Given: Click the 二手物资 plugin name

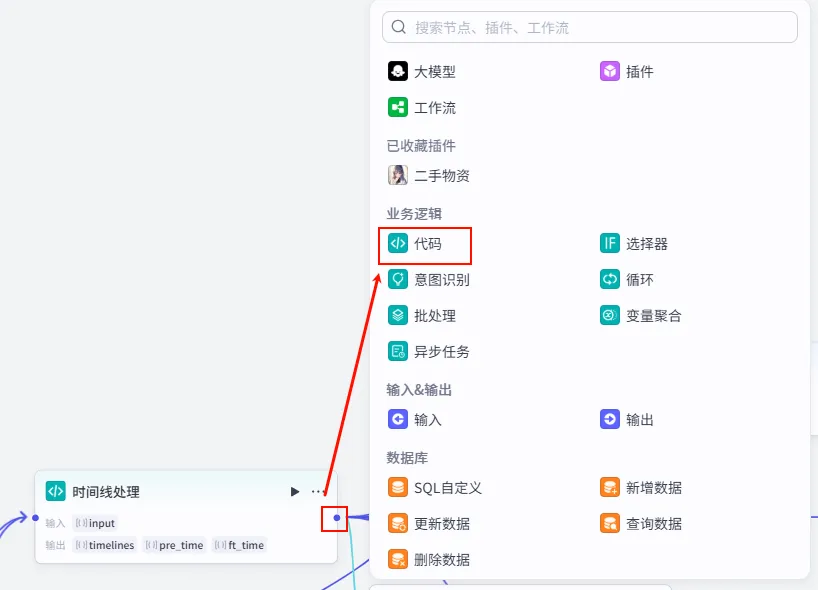Looking at the screenshot, I should [x=442, y=176].
